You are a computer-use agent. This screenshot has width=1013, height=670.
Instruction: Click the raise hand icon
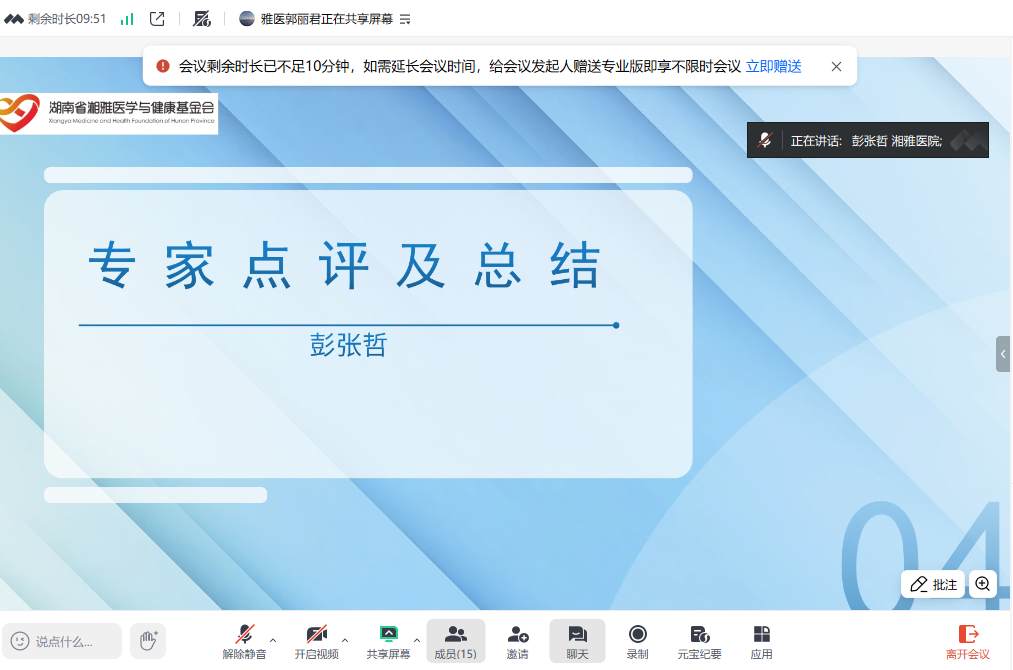click(x=148, y=640)
